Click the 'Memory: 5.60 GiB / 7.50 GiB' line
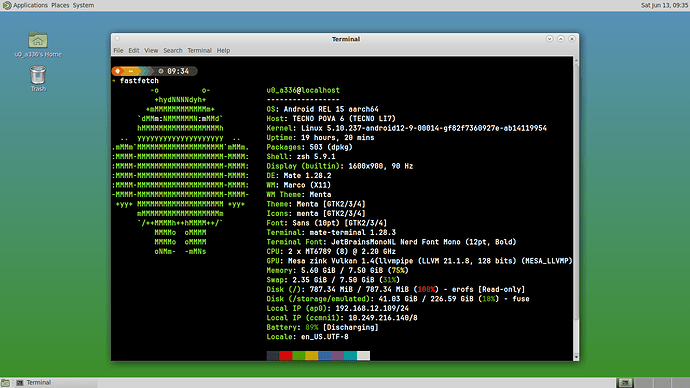Screen dimensions: 690x388 tap(338, 271)
